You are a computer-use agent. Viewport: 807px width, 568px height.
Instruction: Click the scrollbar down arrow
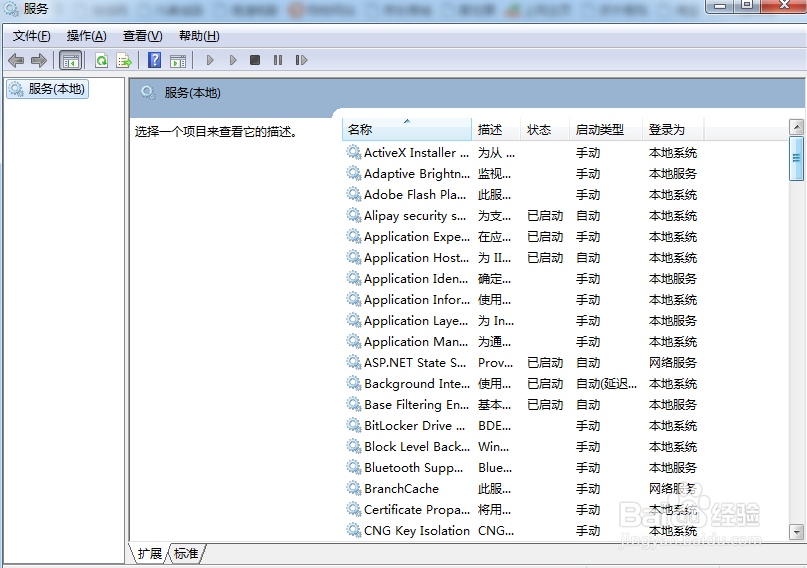pos(796,532)
